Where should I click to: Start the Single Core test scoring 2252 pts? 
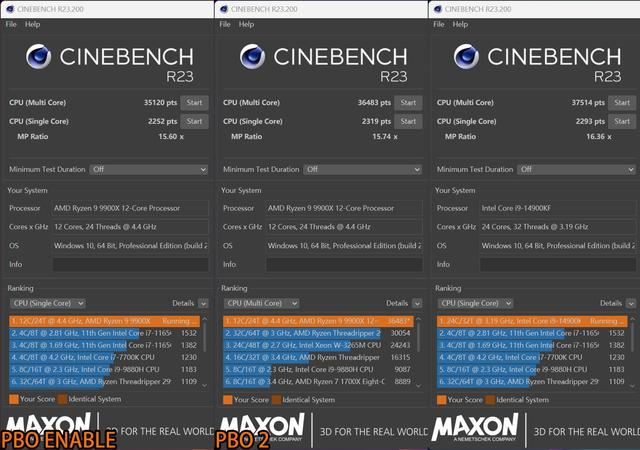tap(194, 121)
